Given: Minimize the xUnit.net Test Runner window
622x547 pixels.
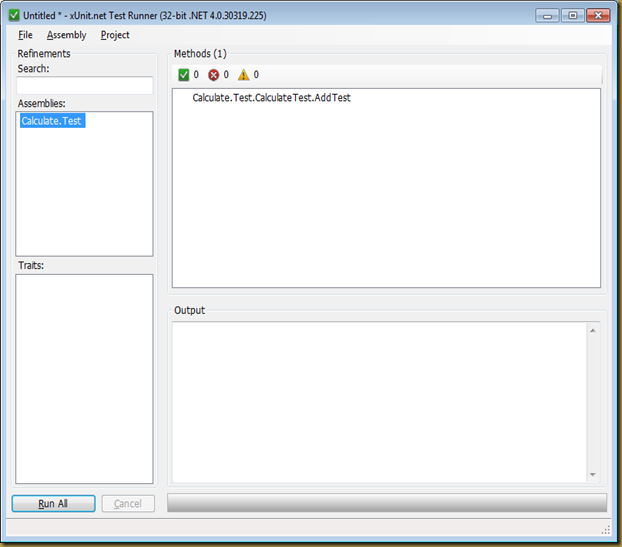Looking at the screenshot, I should [547, 15].
